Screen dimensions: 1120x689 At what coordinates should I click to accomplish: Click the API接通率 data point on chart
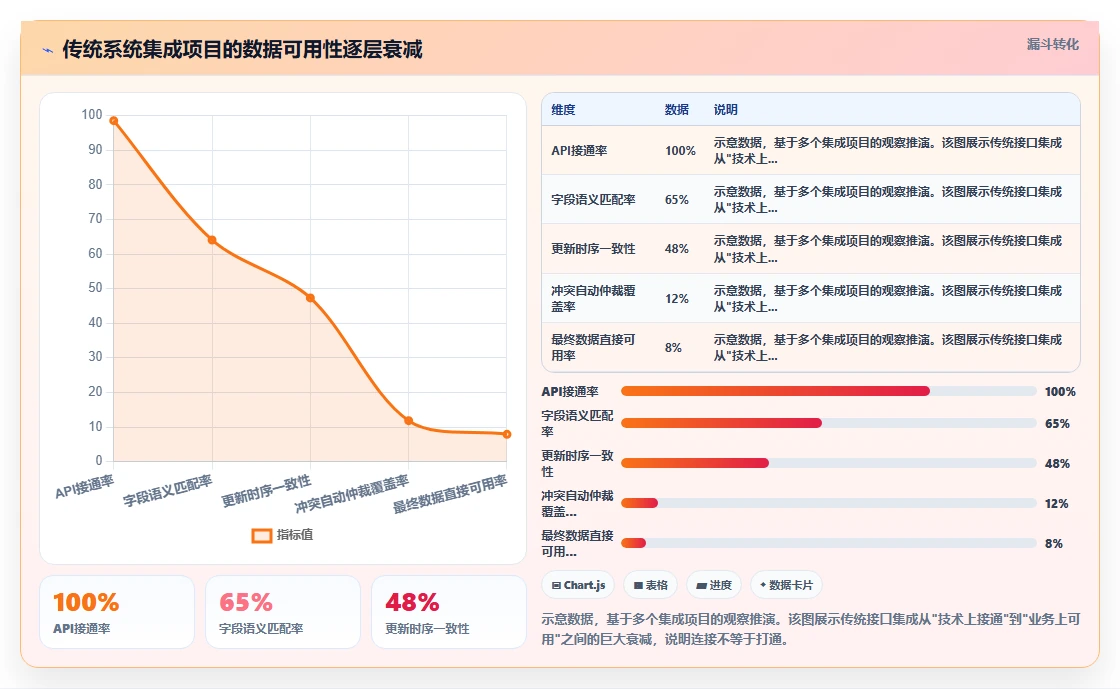(x=114, y=121)
